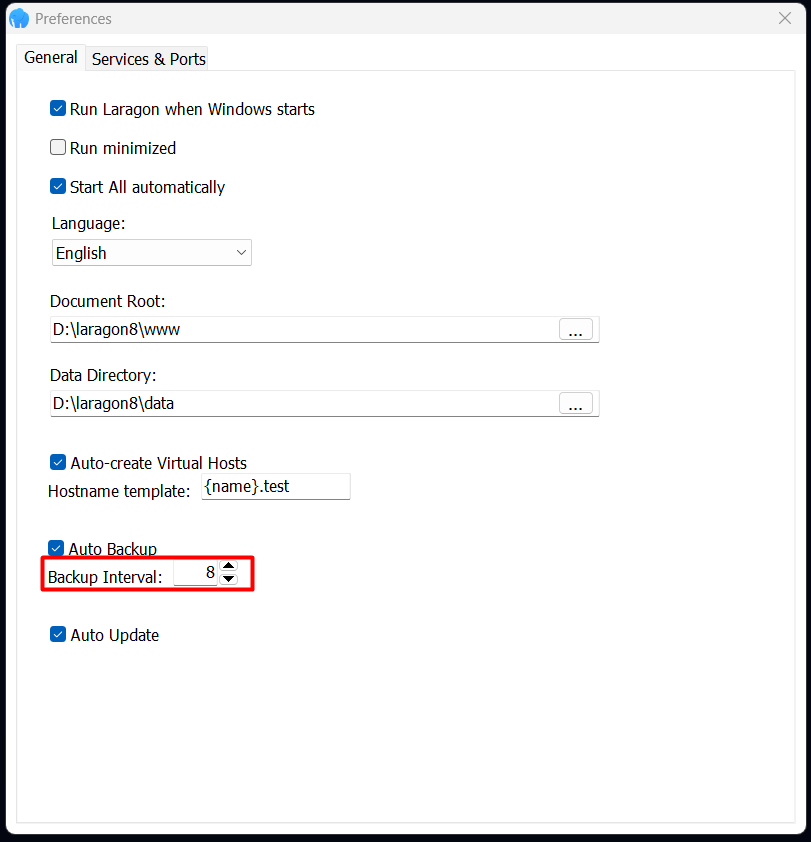Viewport: 811px width, 842px height.
Task: Turn off Auto Update
Action: coord(57,634)
